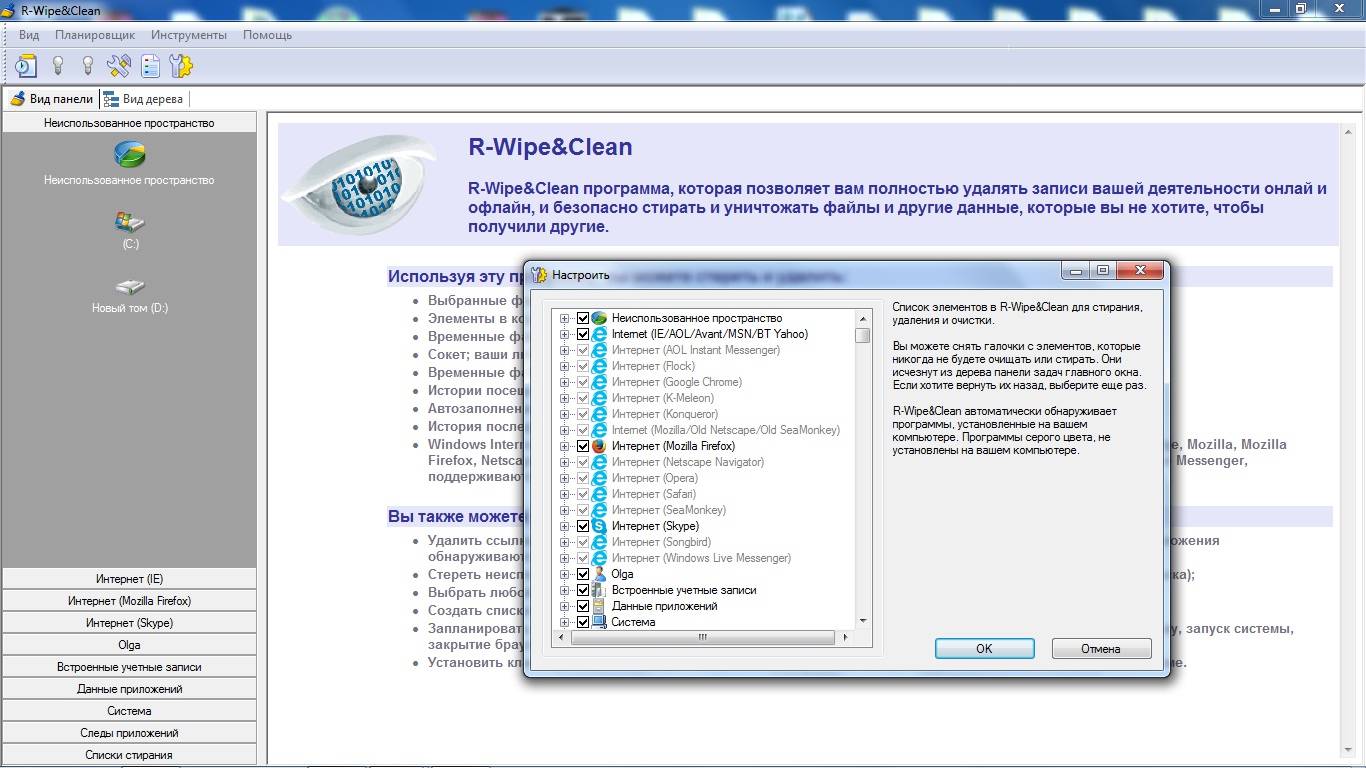Click the Данные приложений icon in the tree
The height and width of the screenshot is (768, 1366).
tap(599, 606)
